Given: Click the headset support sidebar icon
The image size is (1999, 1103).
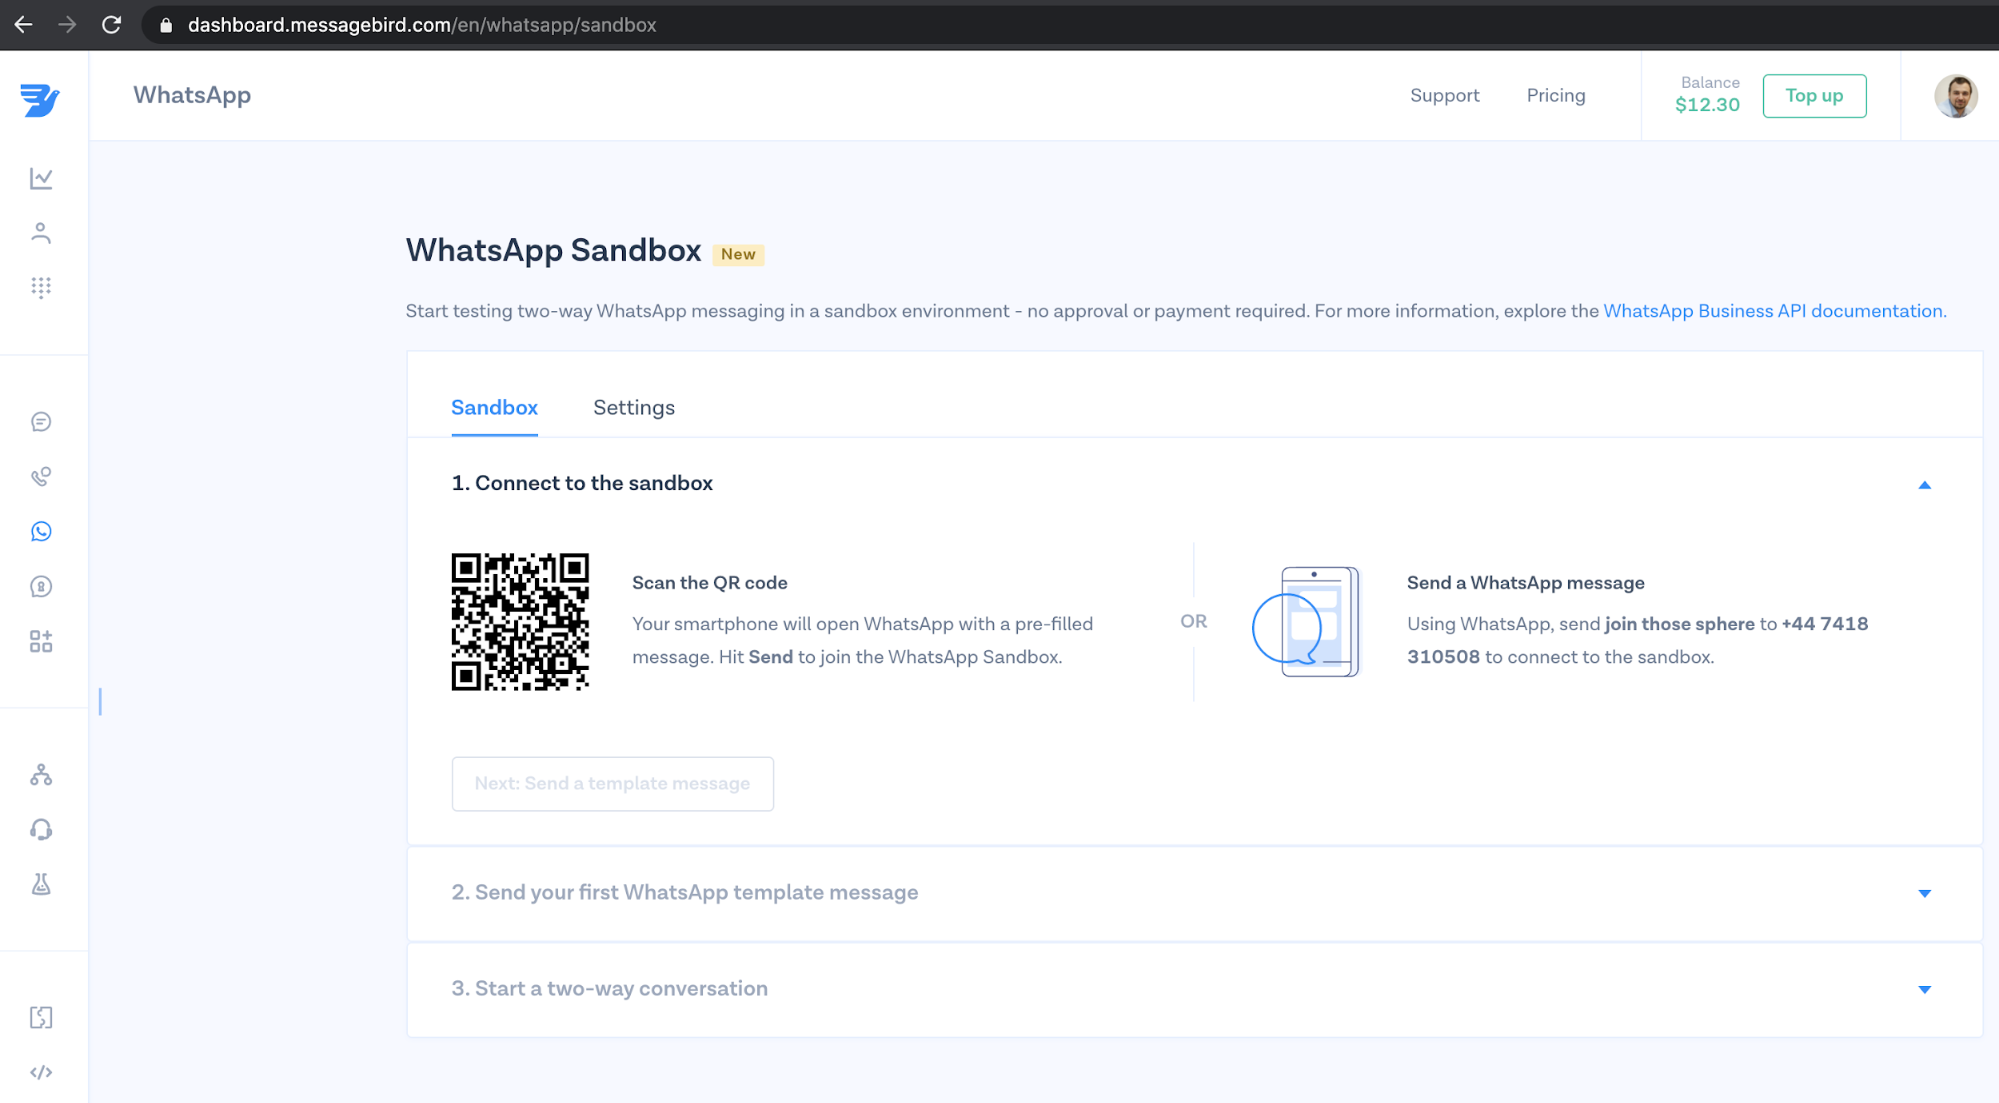Looking at the screenshot, I should (41, 830).
